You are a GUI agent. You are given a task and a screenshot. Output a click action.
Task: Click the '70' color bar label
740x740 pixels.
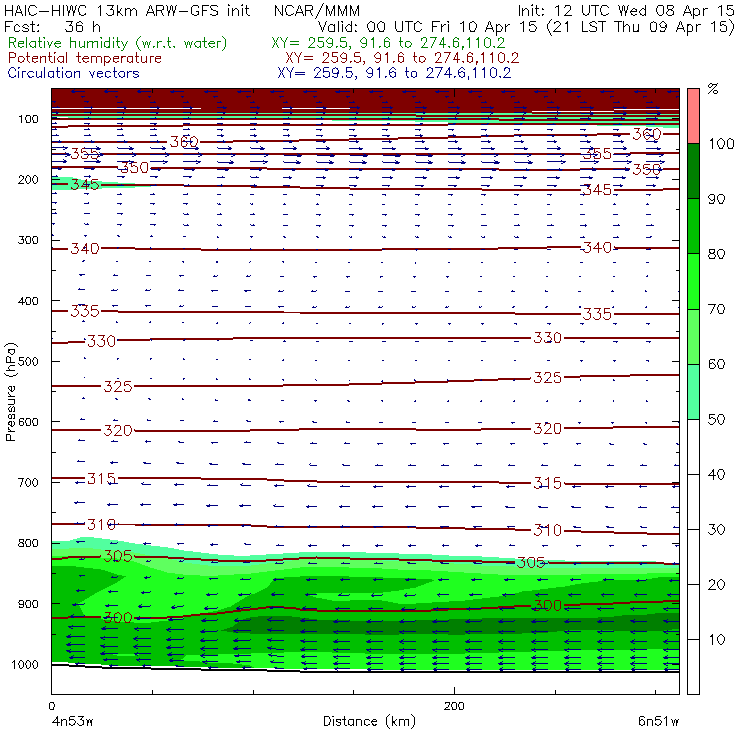click(x=717, y=310)
